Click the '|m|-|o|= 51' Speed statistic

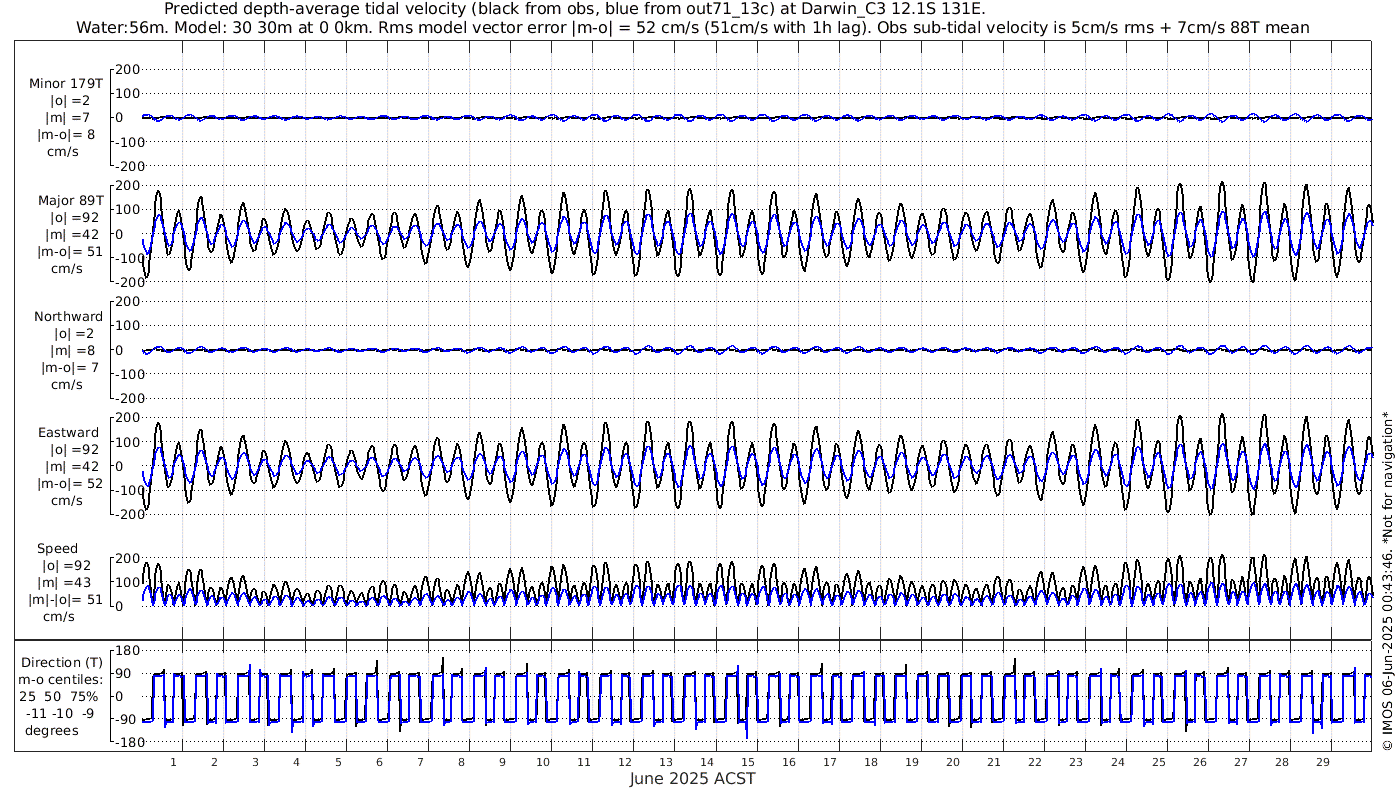(66, 600)
